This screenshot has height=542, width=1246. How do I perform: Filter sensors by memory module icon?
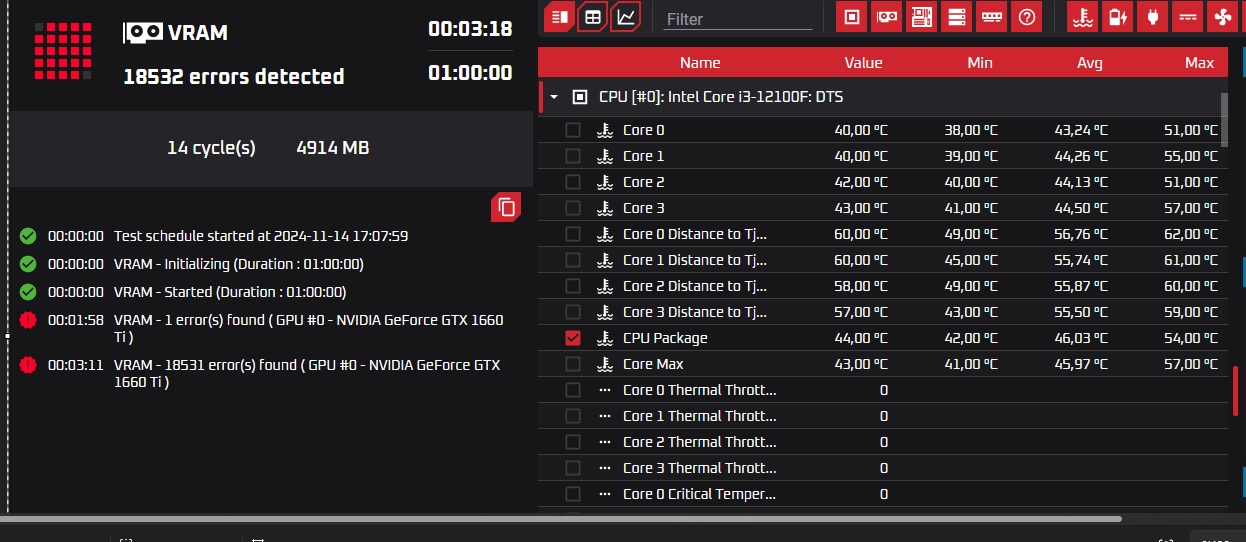click(x=992, y=17)
